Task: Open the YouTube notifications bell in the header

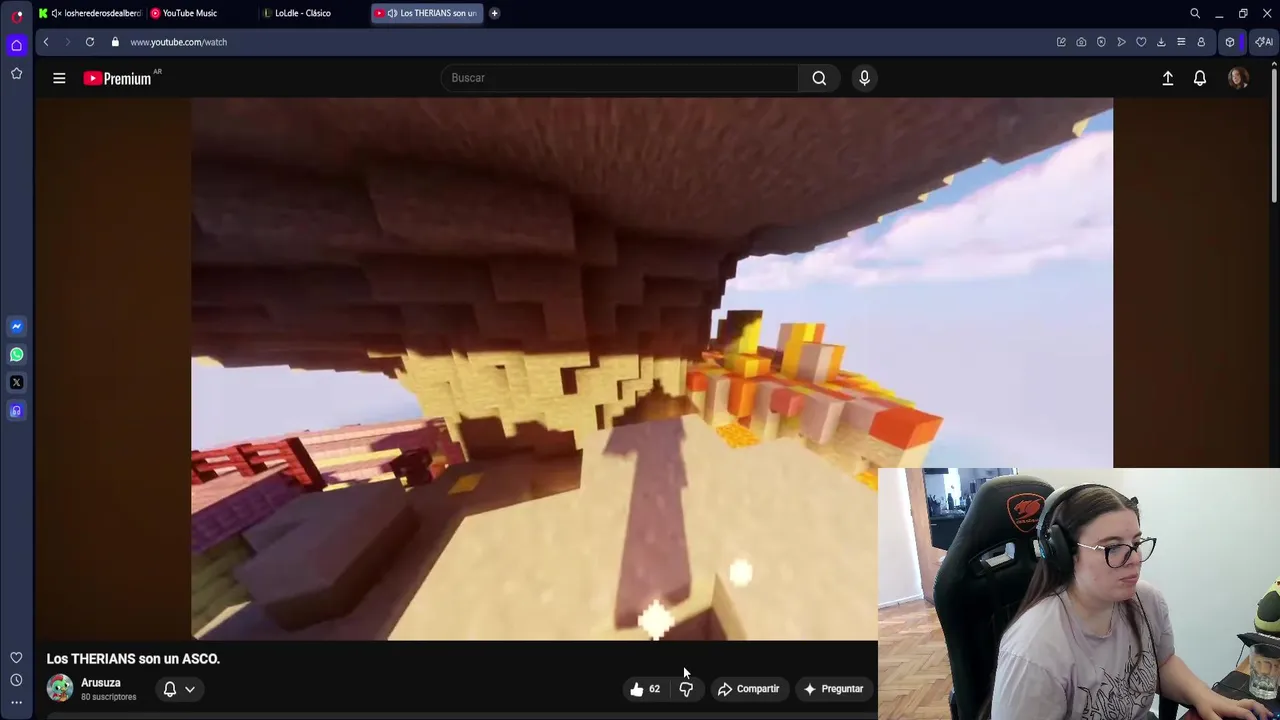Action: pos(1200,78)
